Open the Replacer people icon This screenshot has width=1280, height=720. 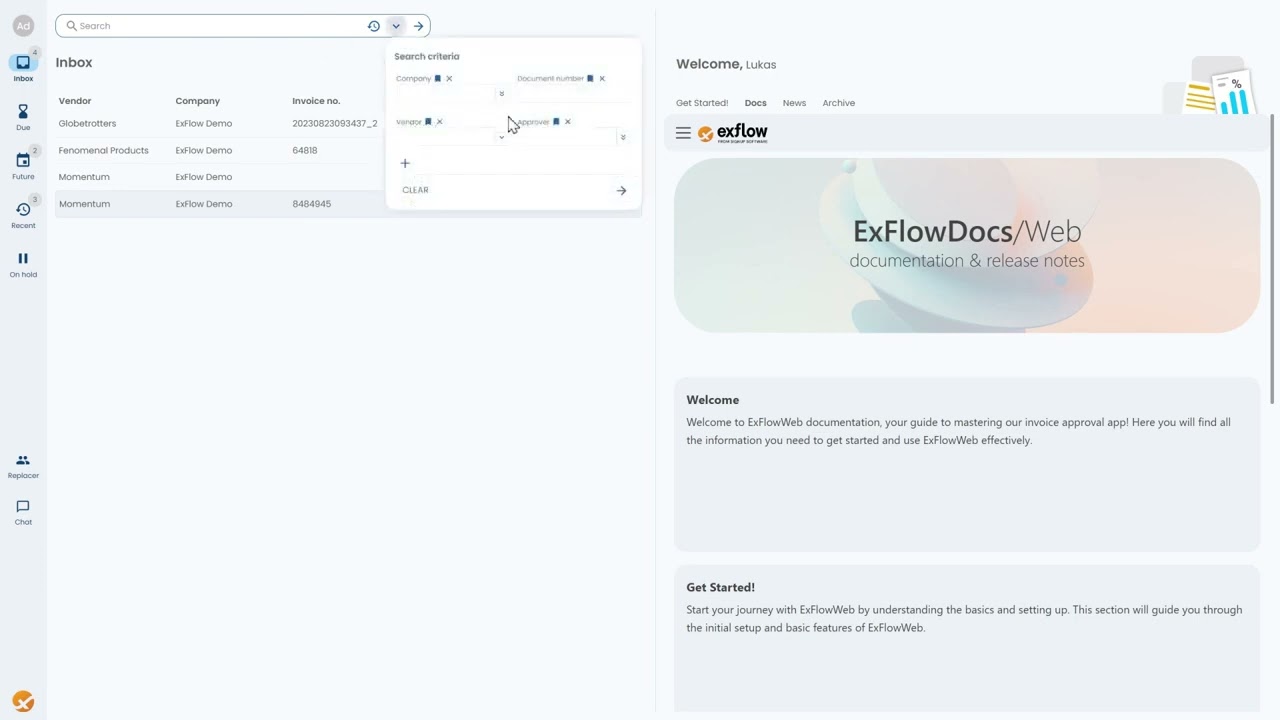point(23,466)
